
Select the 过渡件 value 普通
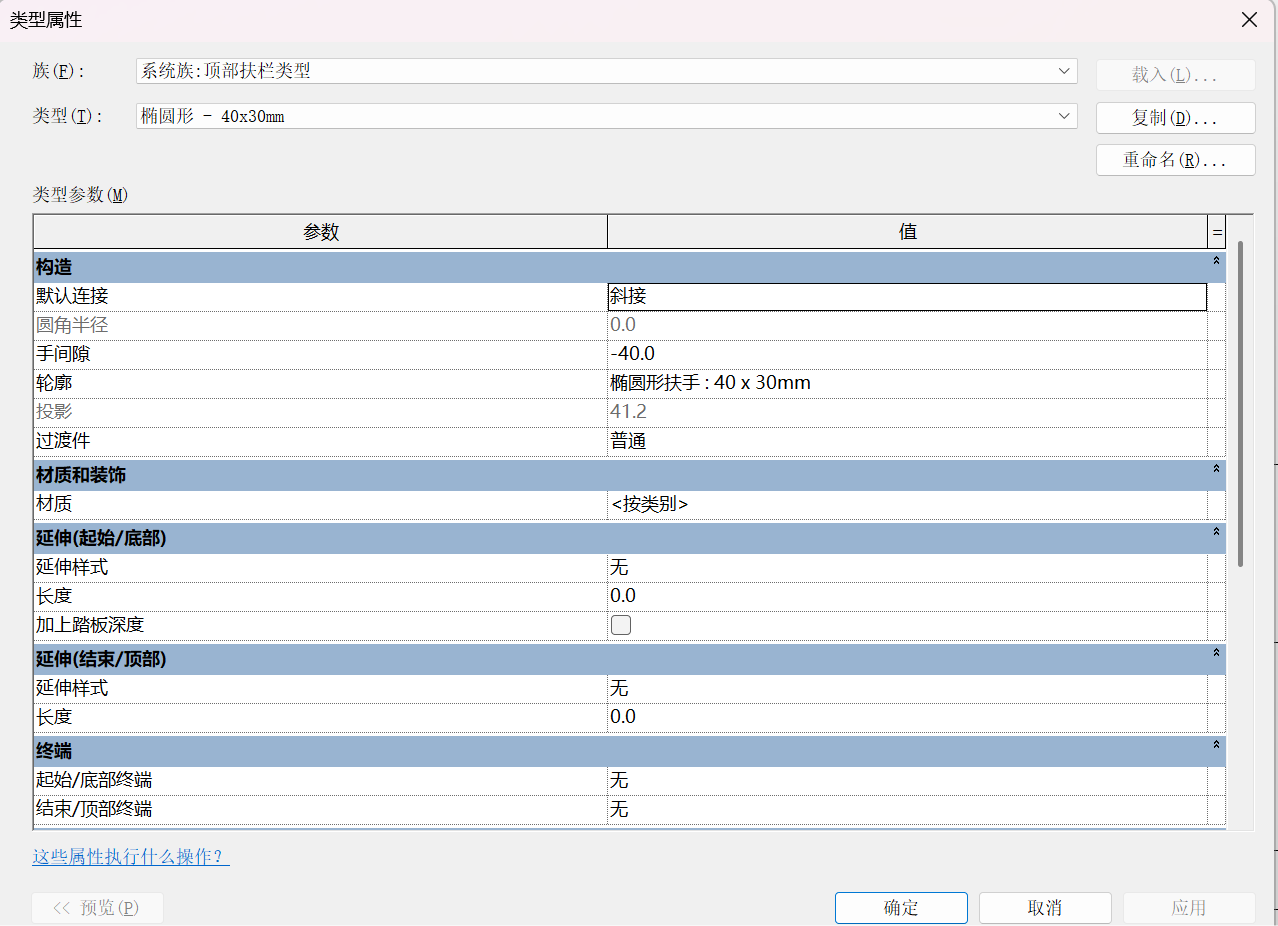tap(907, 441)
